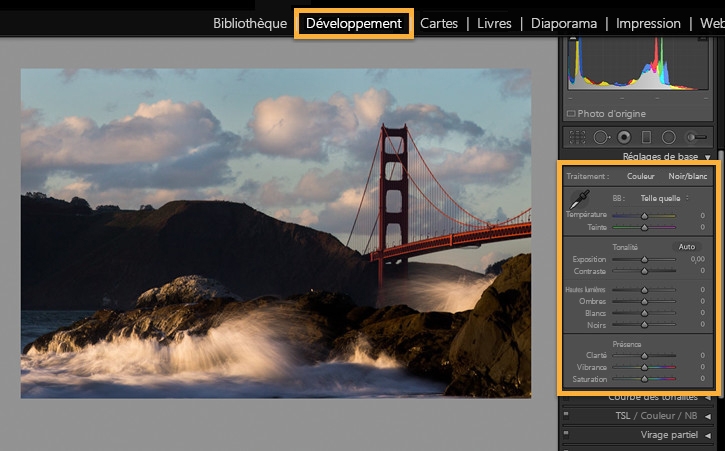725x451 pixels.
Task: Switch to the Impression module
Action: (x=648, y=23)
